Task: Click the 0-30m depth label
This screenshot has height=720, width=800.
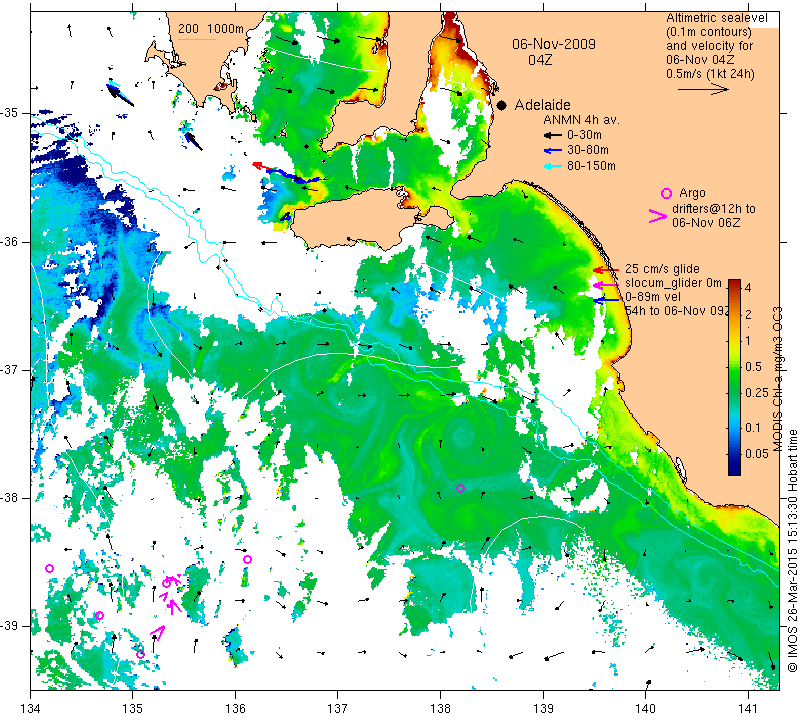Action: pyautogui.click(x=584, y=135)
